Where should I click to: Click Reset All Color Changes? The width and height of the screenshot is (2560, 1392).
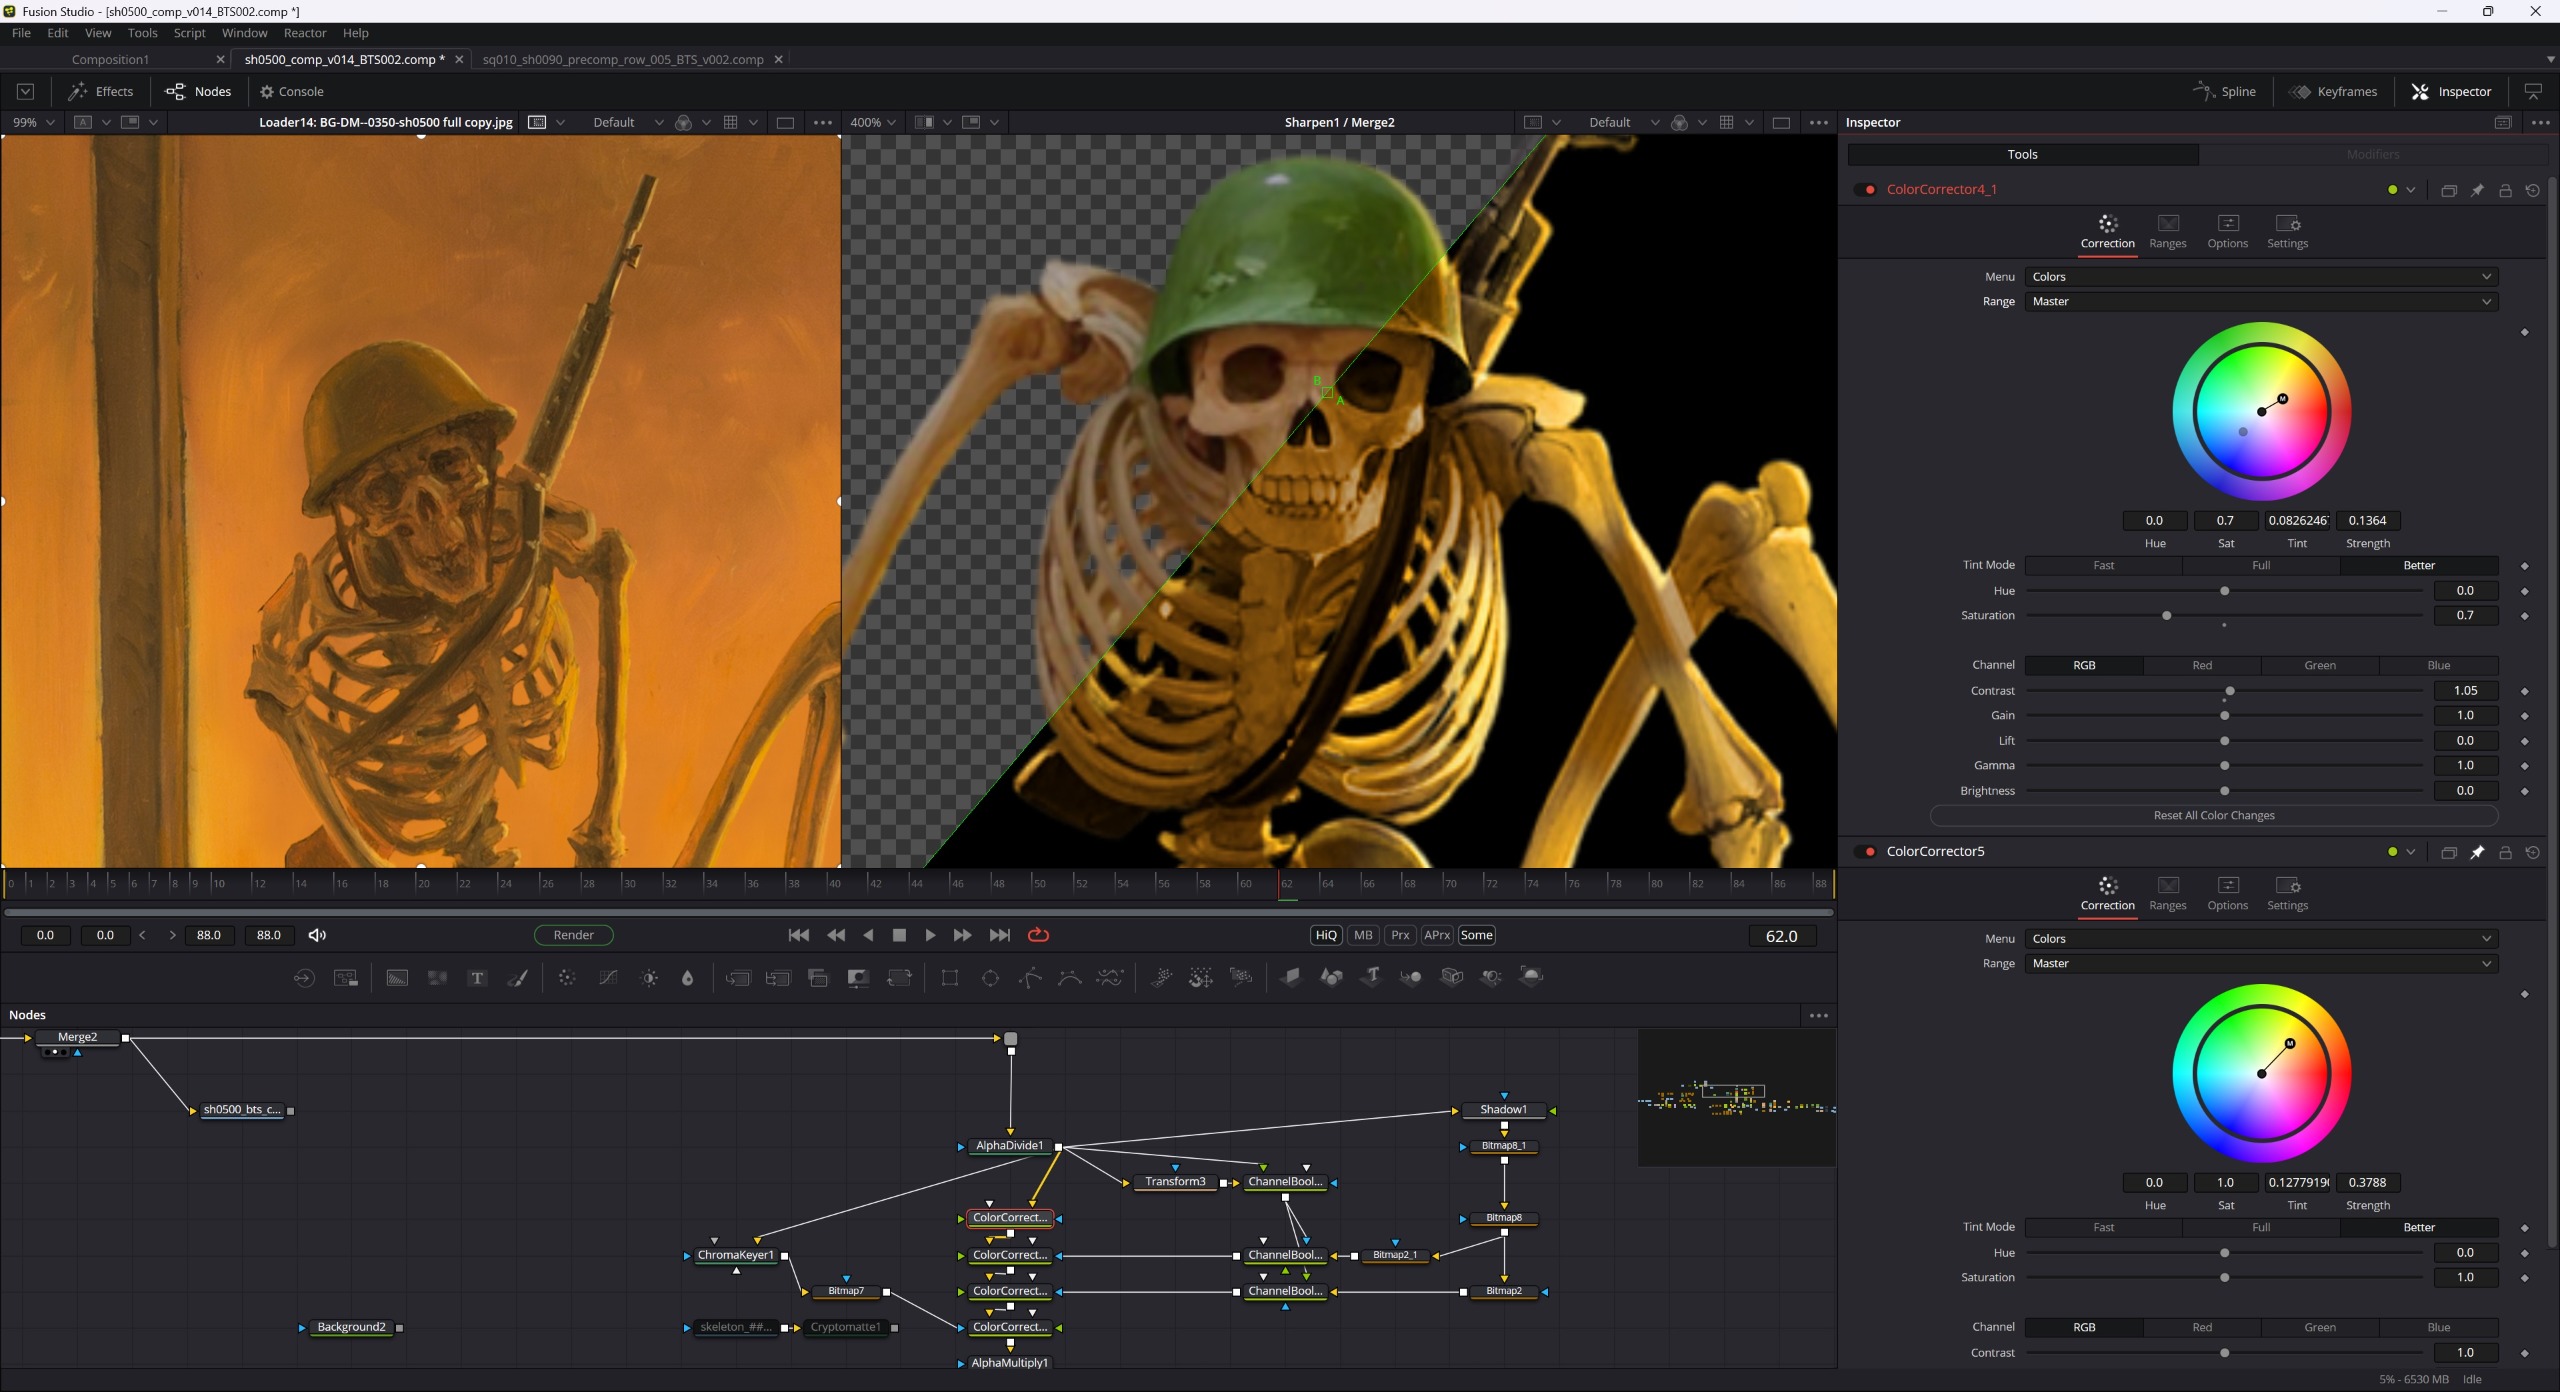[x=2214, y=816]
